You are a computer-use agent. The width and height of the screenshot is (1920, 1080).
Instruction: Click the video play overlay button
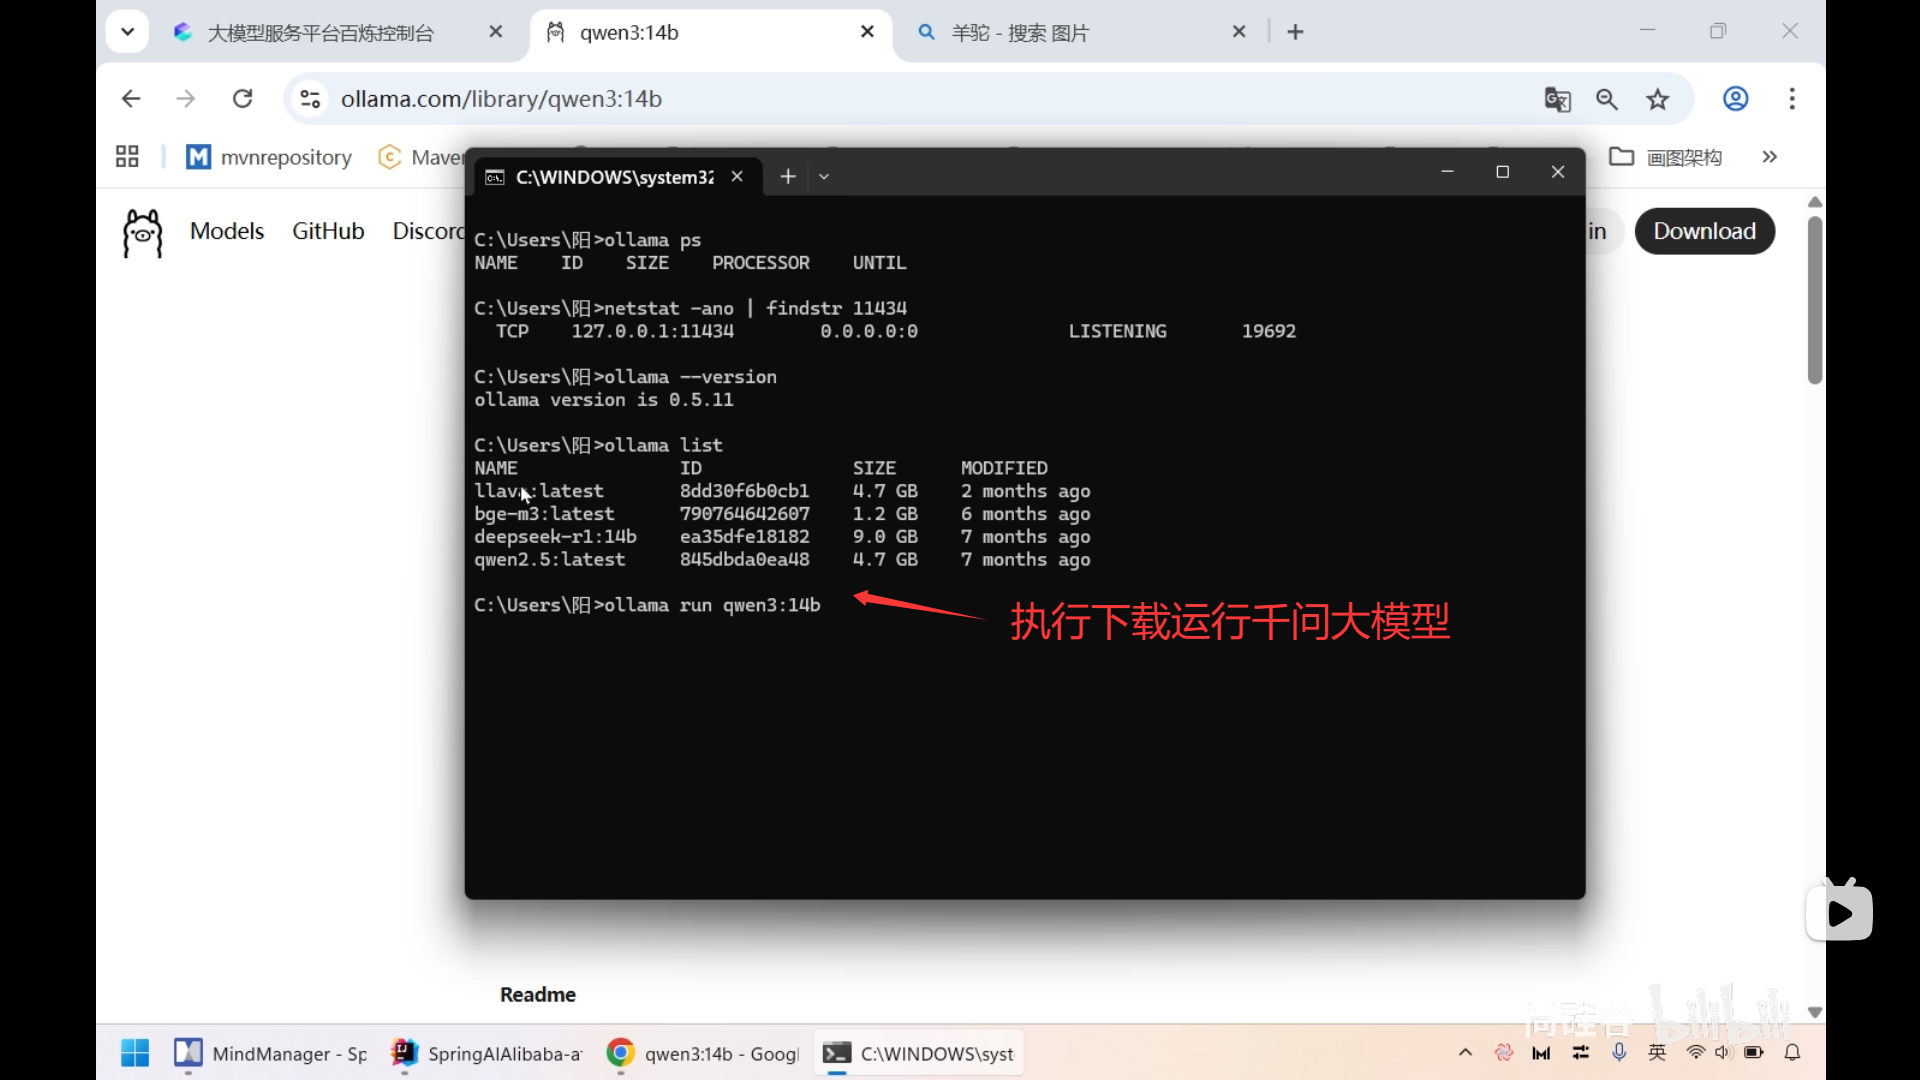tap(1839, 912)
